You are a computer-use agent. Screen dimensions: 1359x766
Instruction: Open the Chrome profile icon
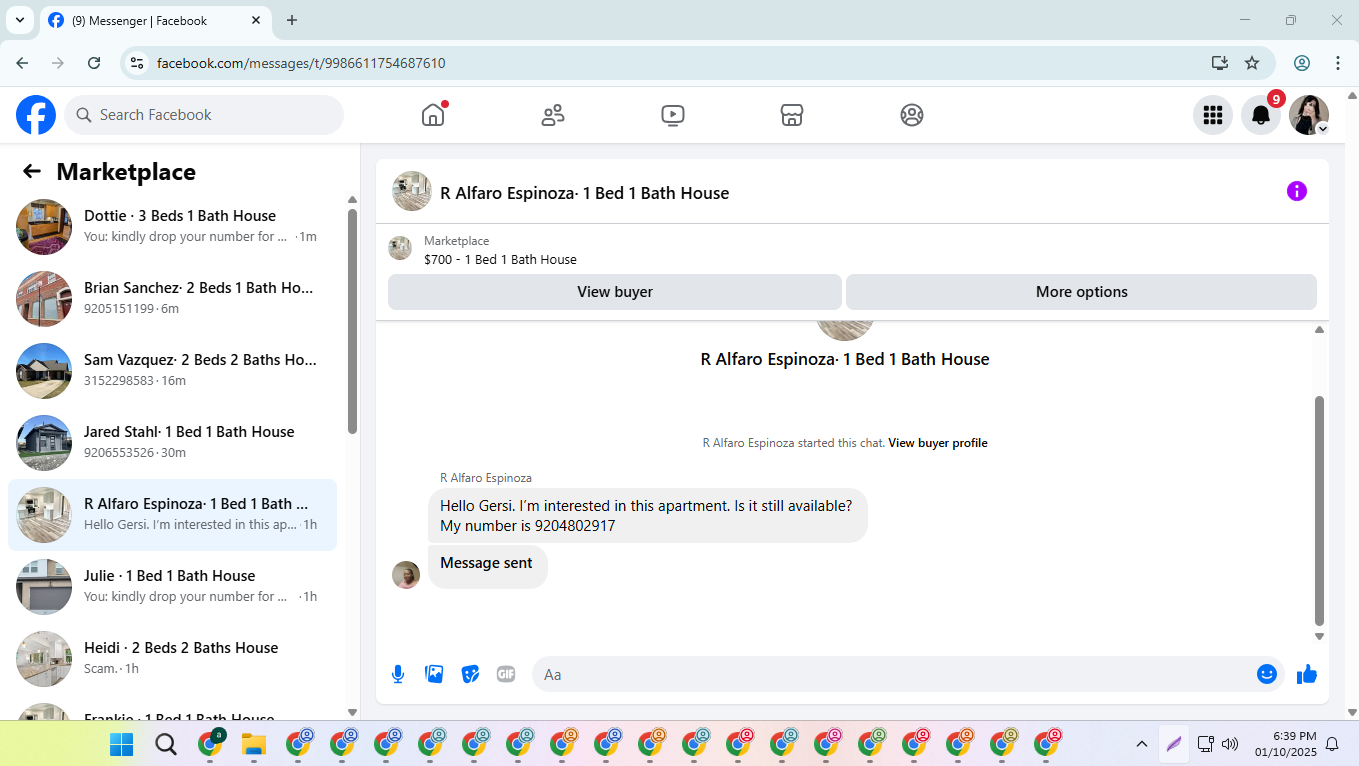coord(1302,63)
